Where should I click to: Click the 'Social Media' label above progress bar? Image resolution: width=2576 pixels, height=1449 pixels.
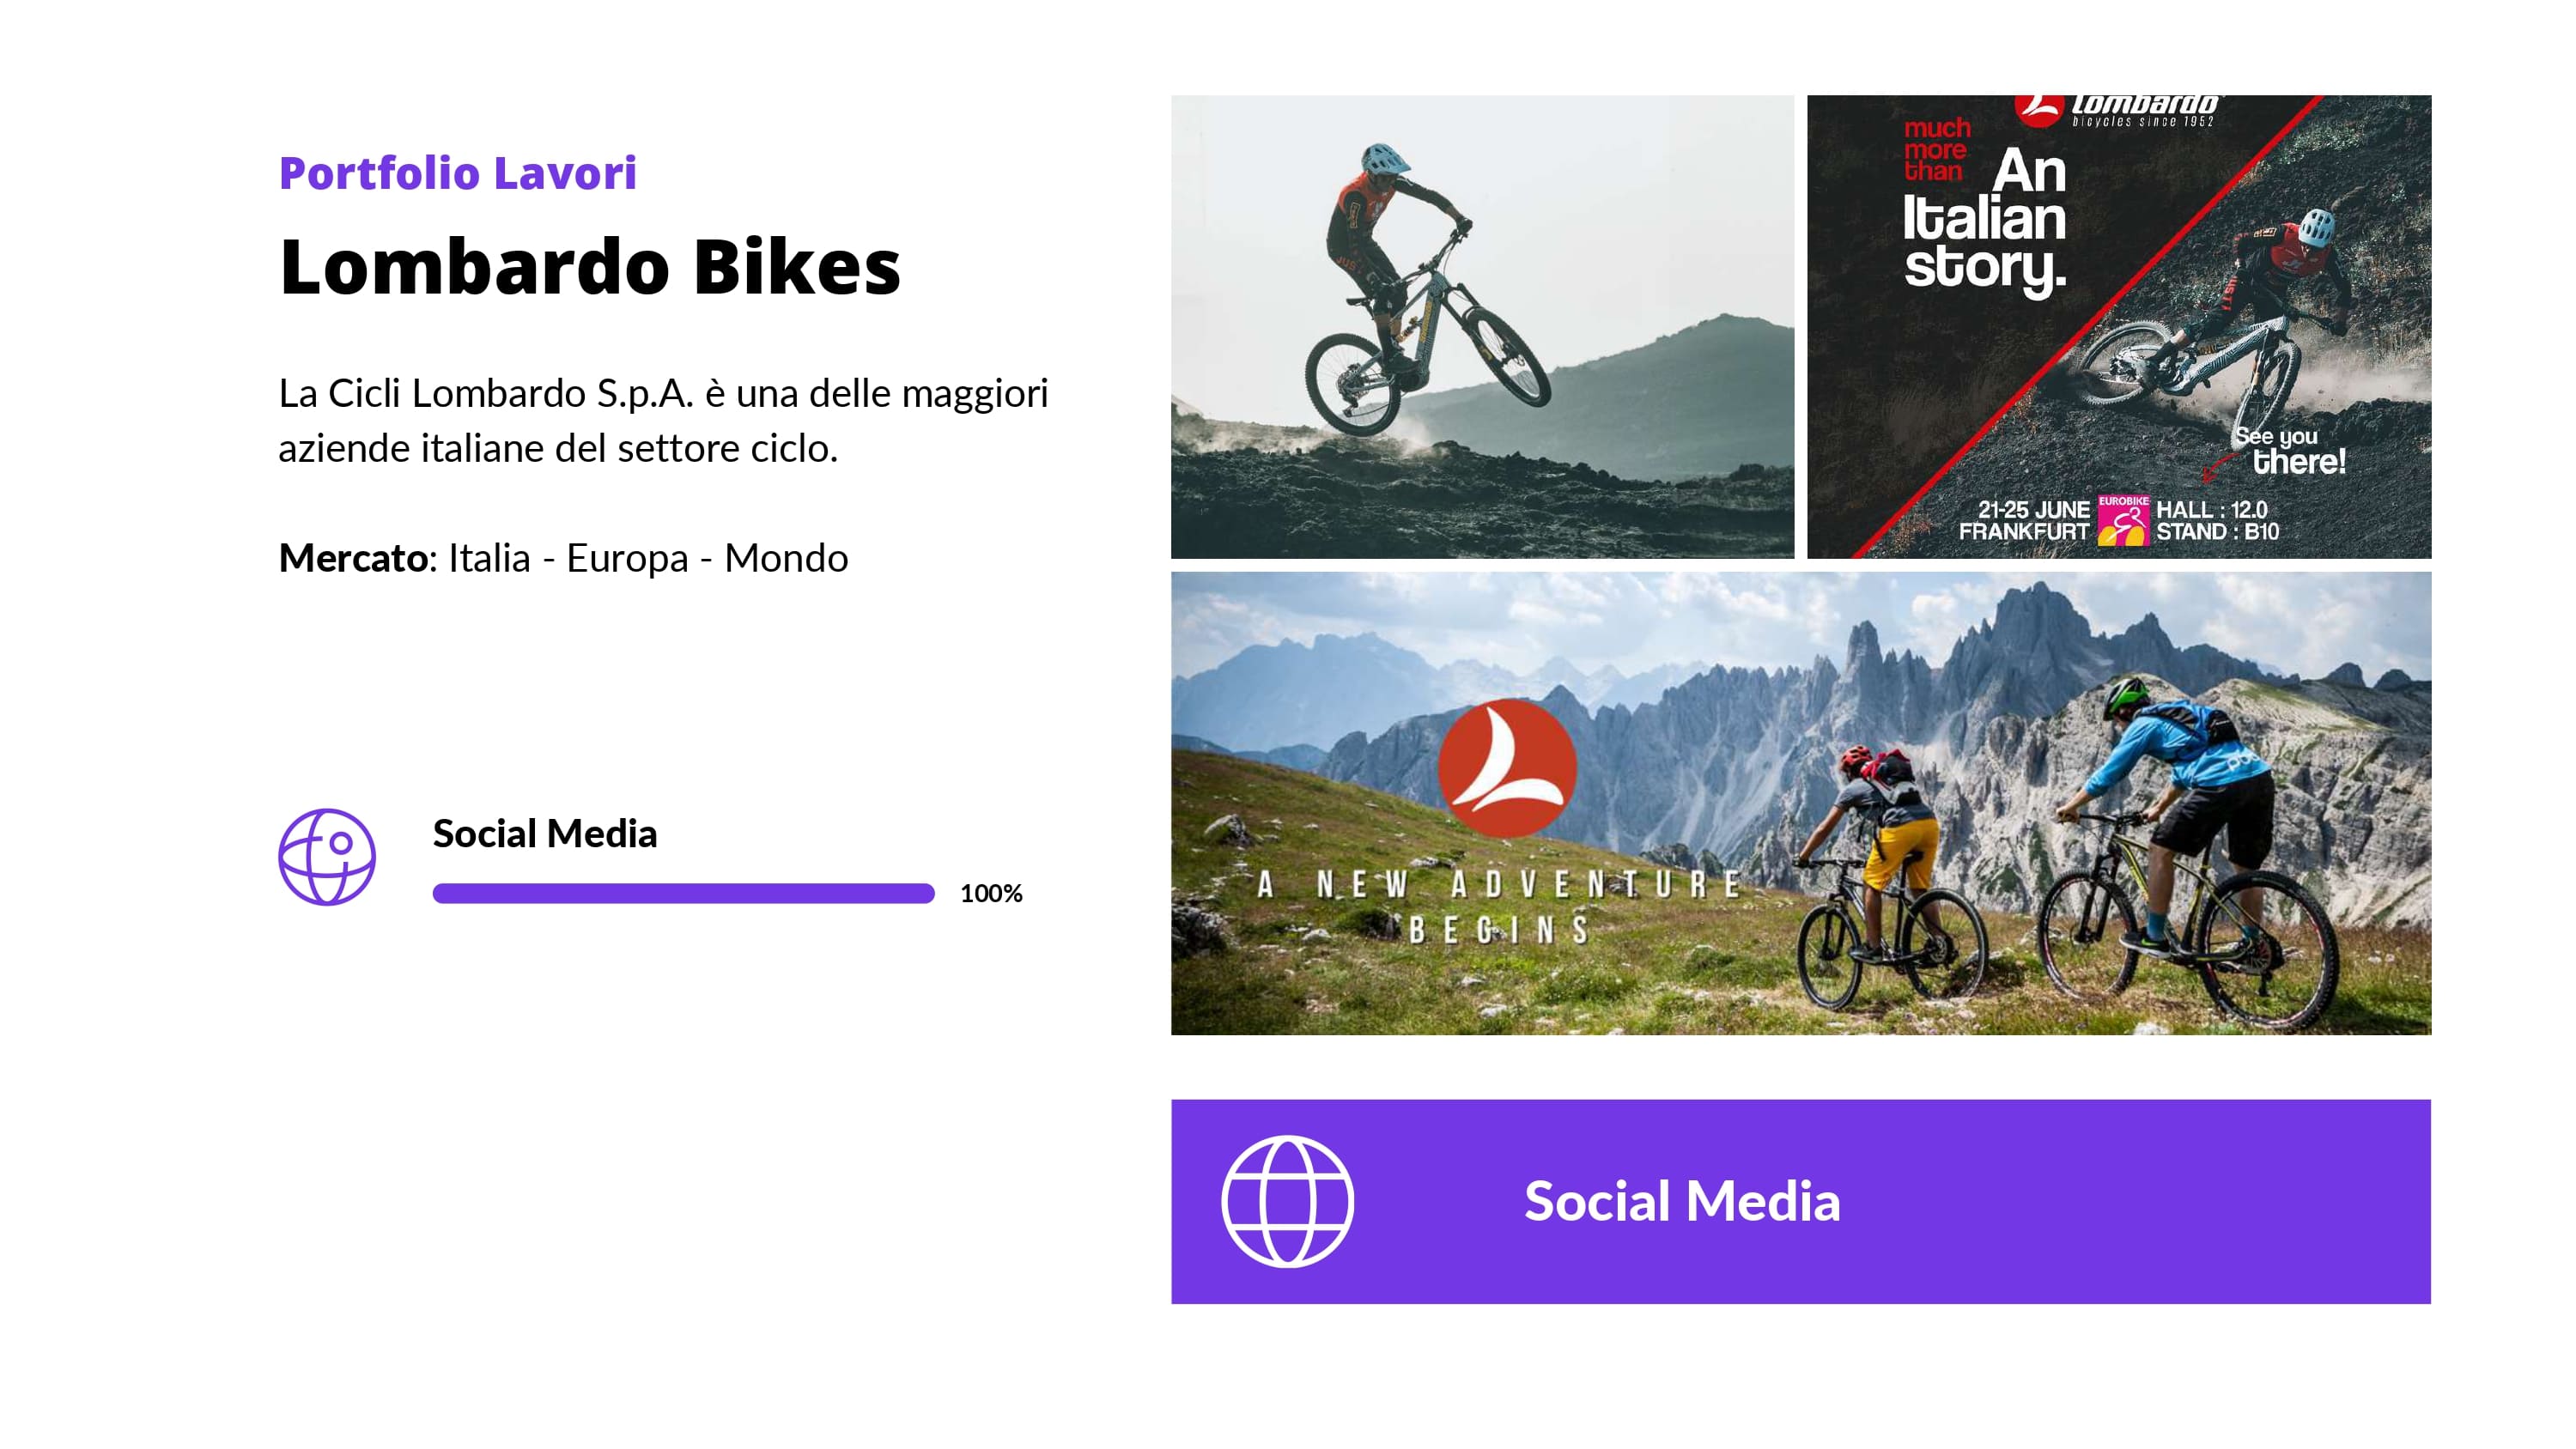[x=544, y=833]
